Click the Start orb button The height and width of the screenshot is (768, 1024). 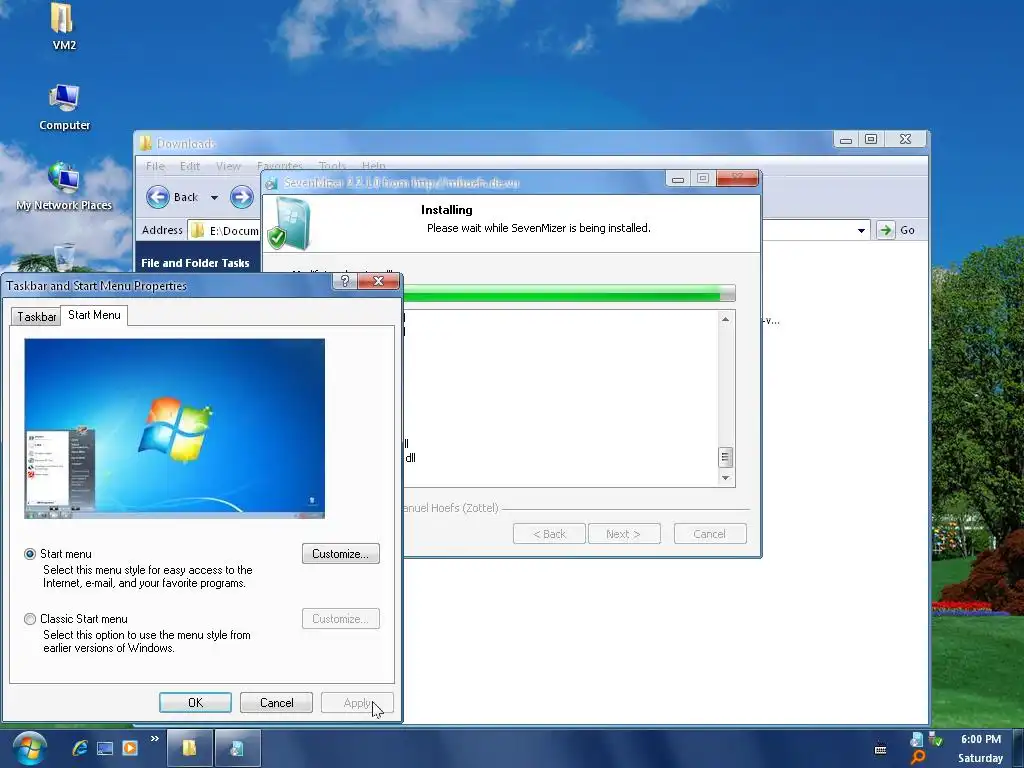(x=29, y=748)
